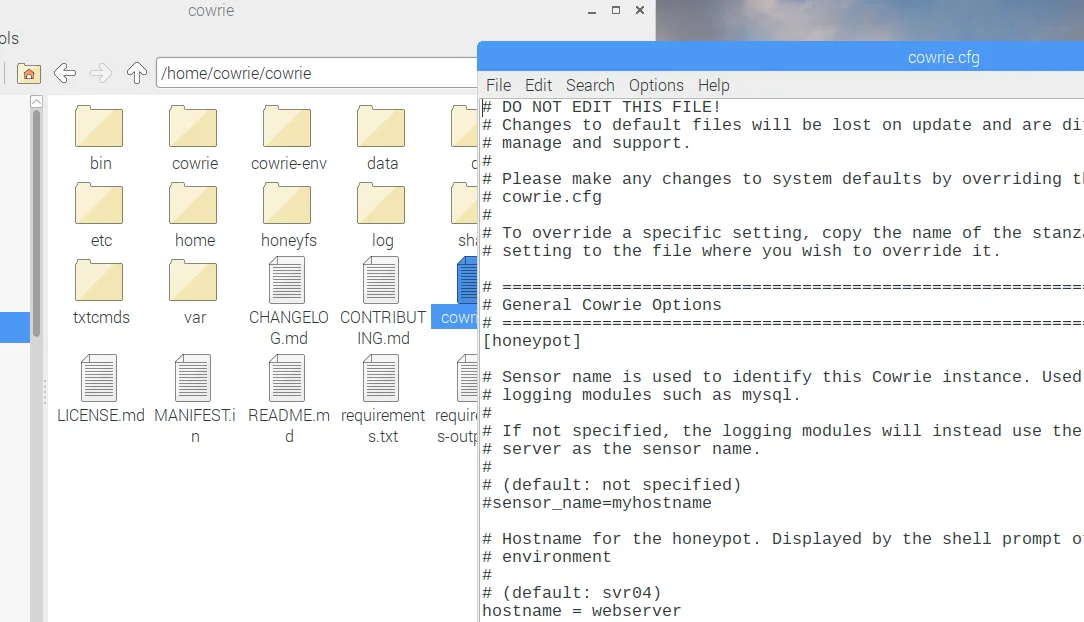Go to home folder via house icon
This screenshot has width=1084, height=622.
tap(29, 73)
